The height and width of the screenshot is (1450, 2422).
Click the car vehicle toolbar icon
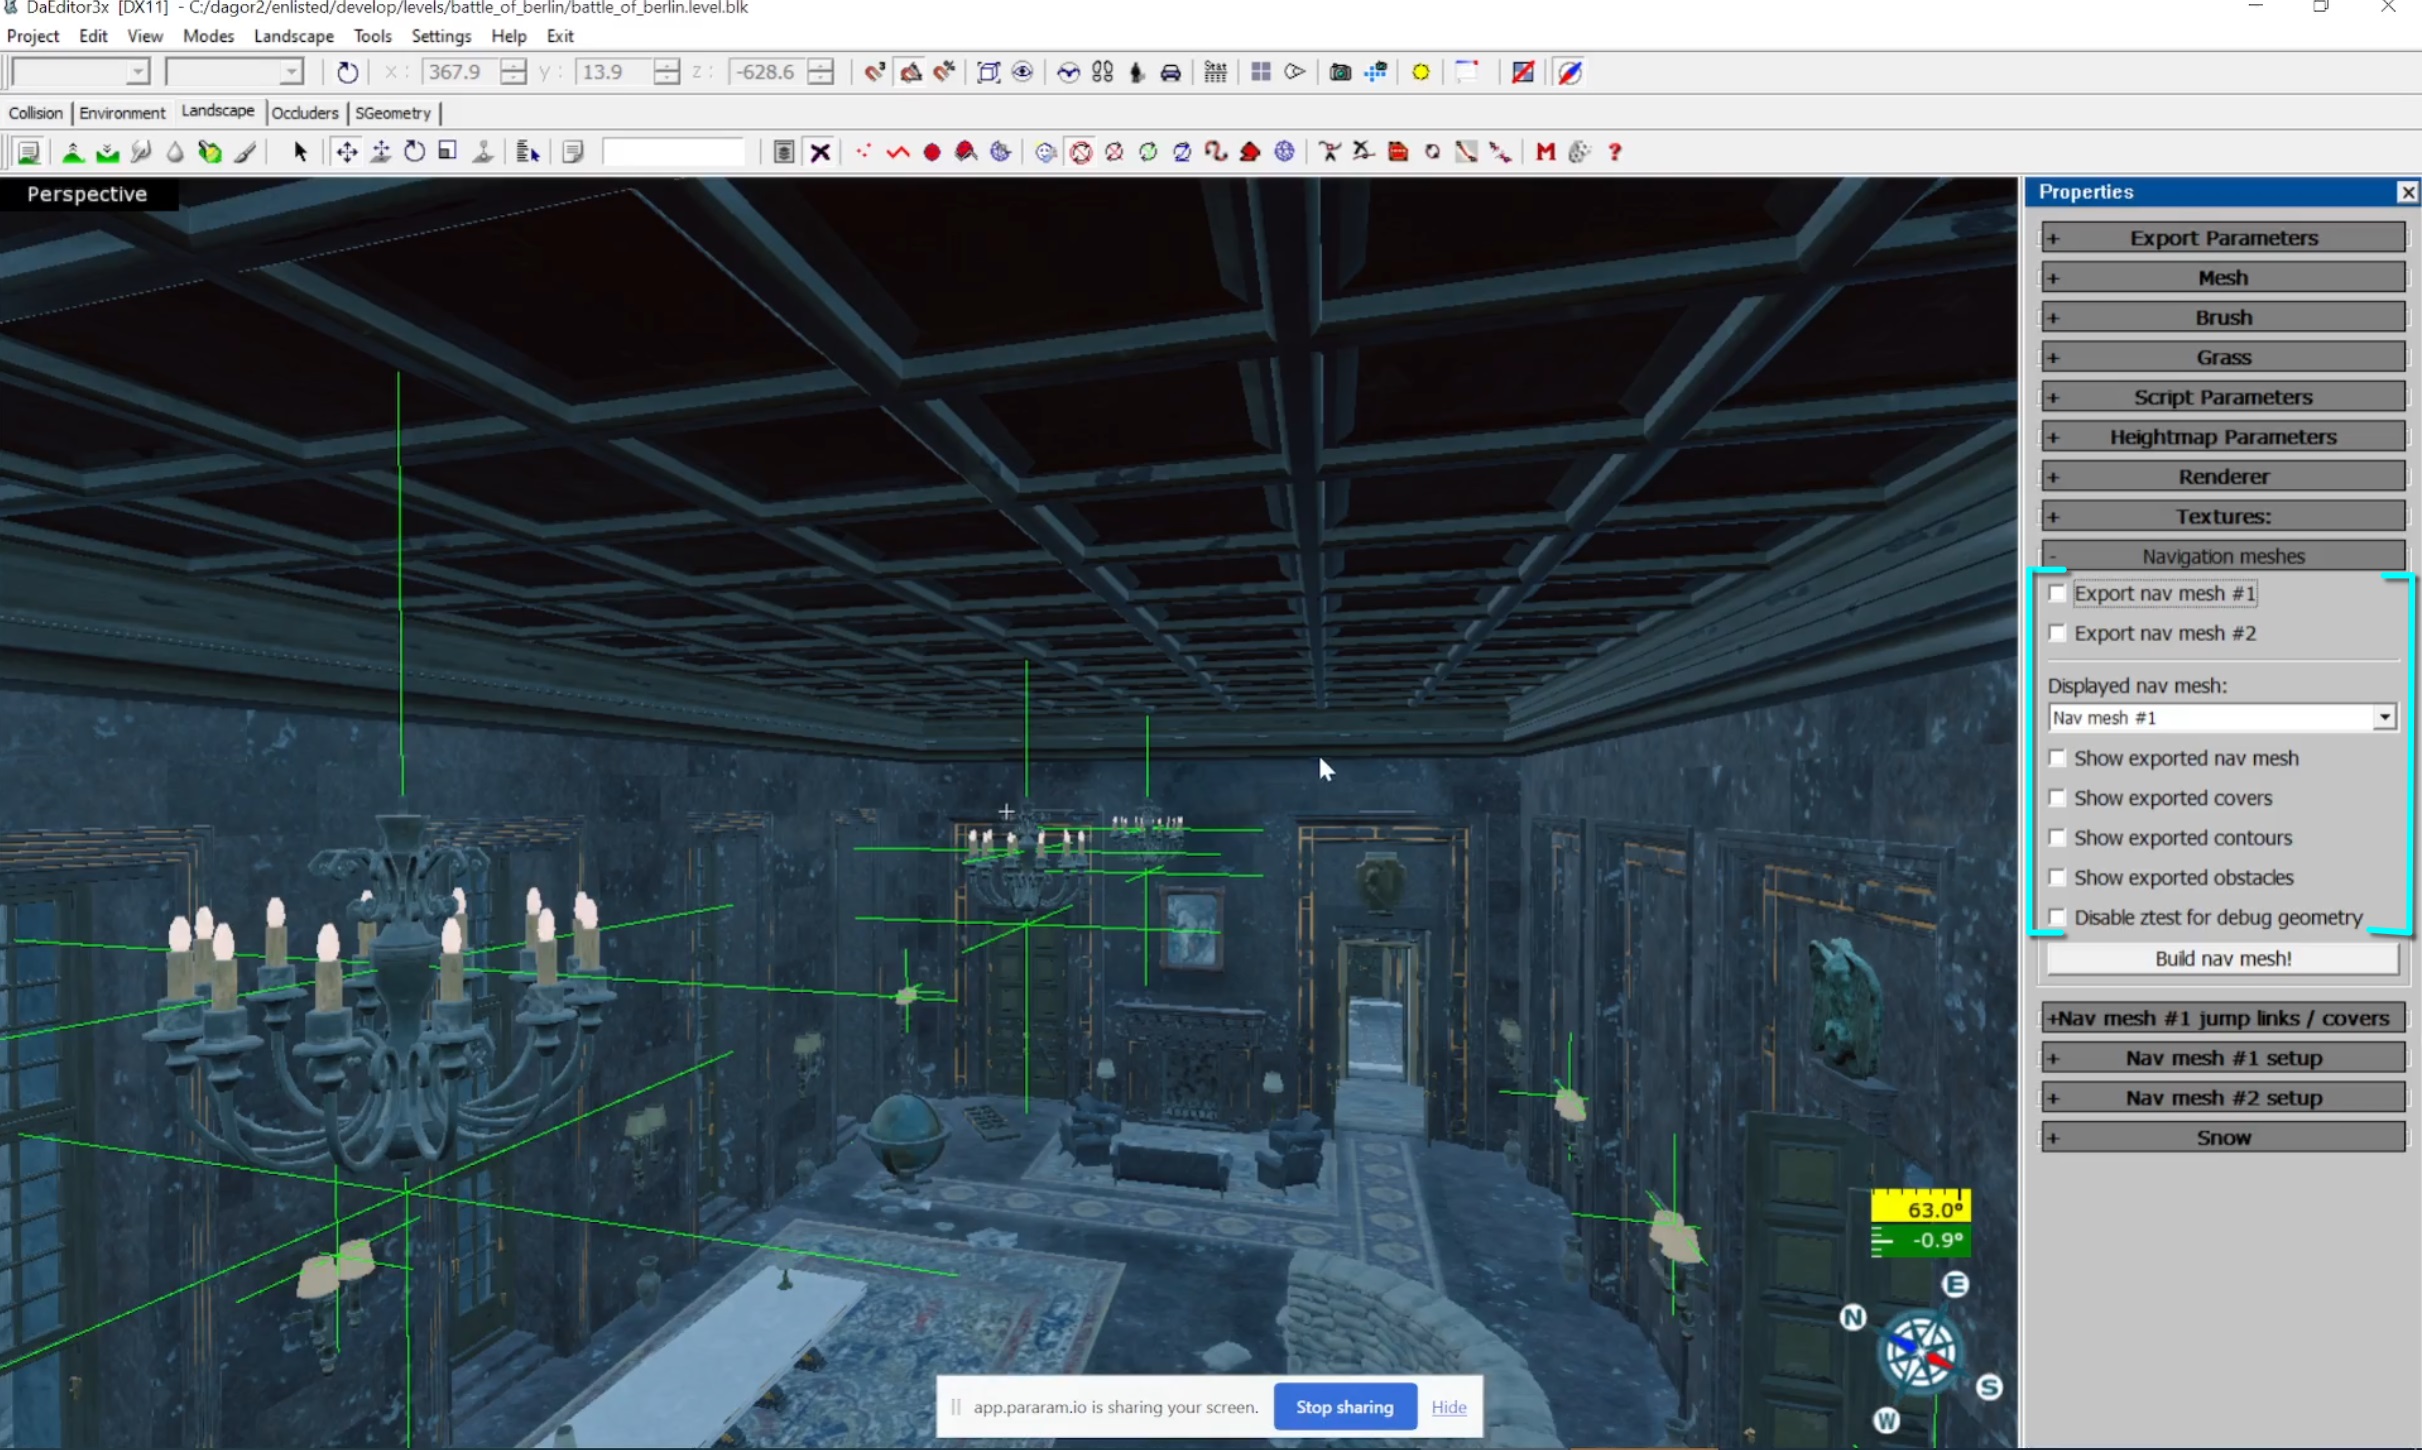point(1170,72)
